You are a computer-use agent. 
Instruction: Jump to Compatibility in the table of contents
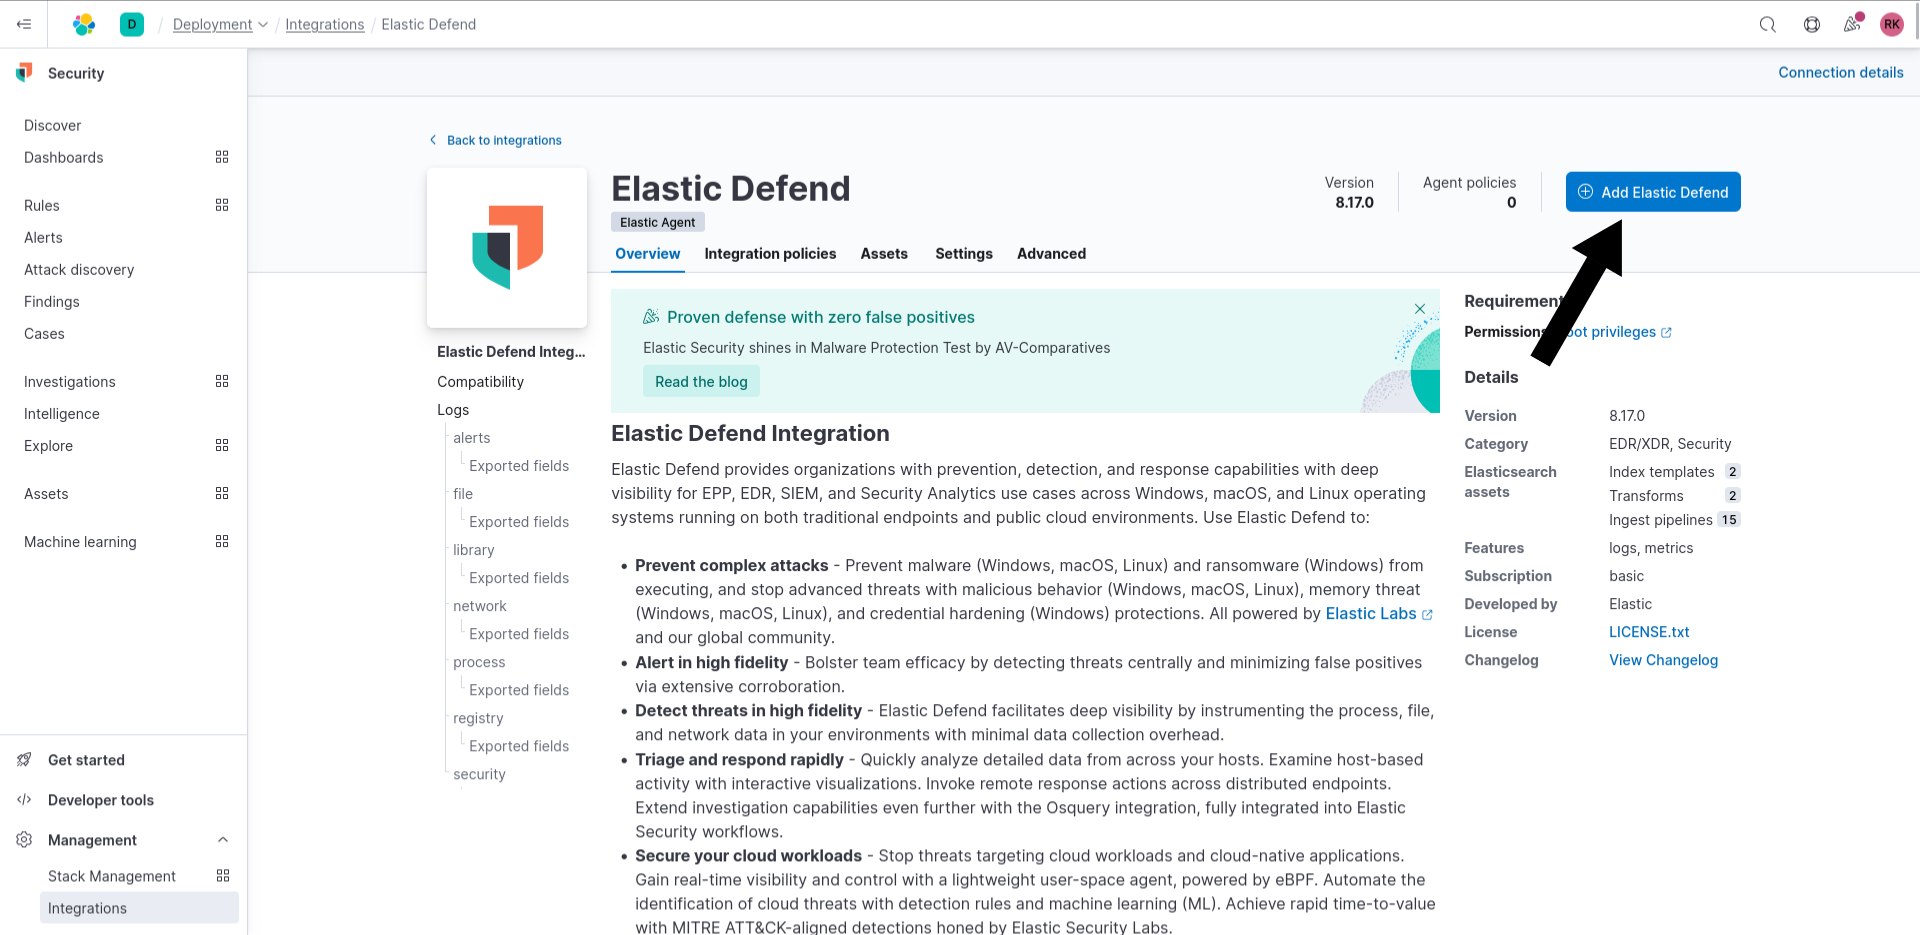[480, 382]
